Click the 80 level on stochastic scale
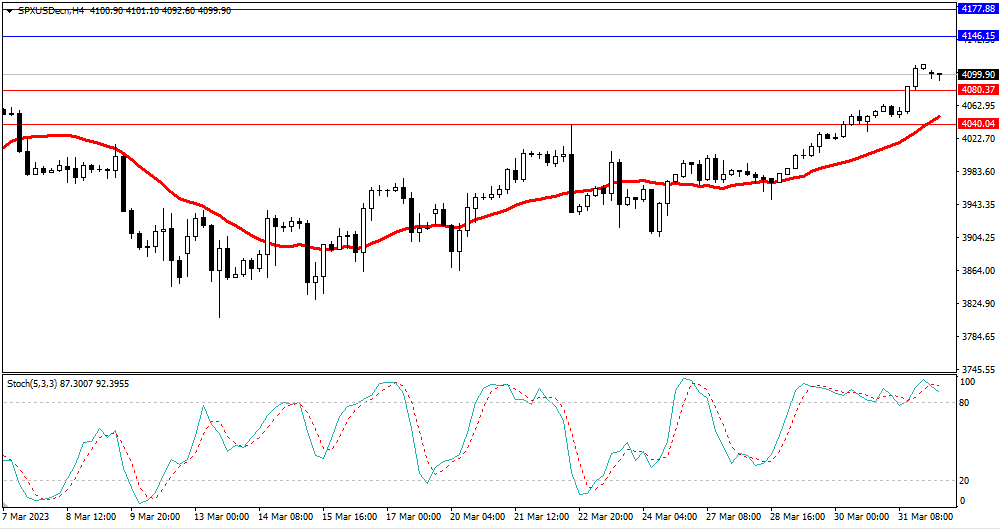The width and height of the screenshot is (1000, 529). (x=966, y=403)
